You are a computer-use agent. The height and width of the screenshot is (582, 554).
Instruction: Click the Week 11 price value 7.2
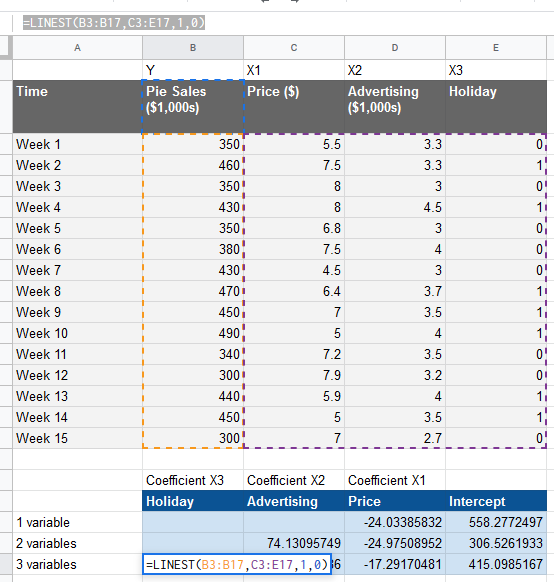click(294, 354)
